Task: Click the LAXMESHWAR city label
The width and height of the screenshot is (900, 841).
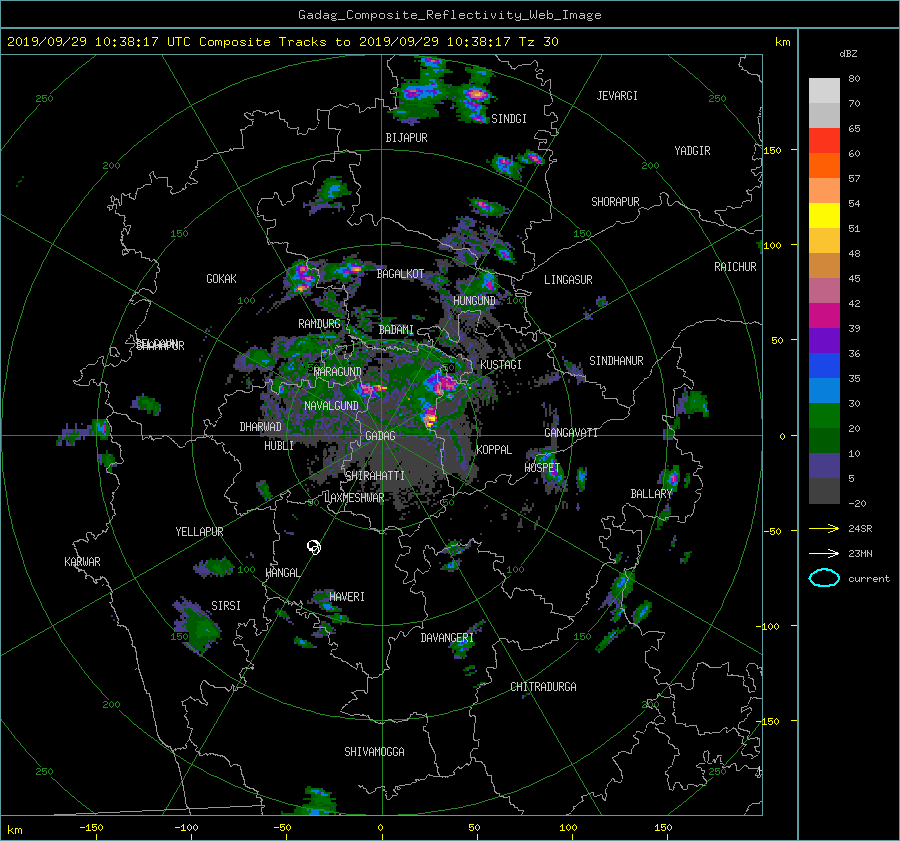Action: [354, 498]
